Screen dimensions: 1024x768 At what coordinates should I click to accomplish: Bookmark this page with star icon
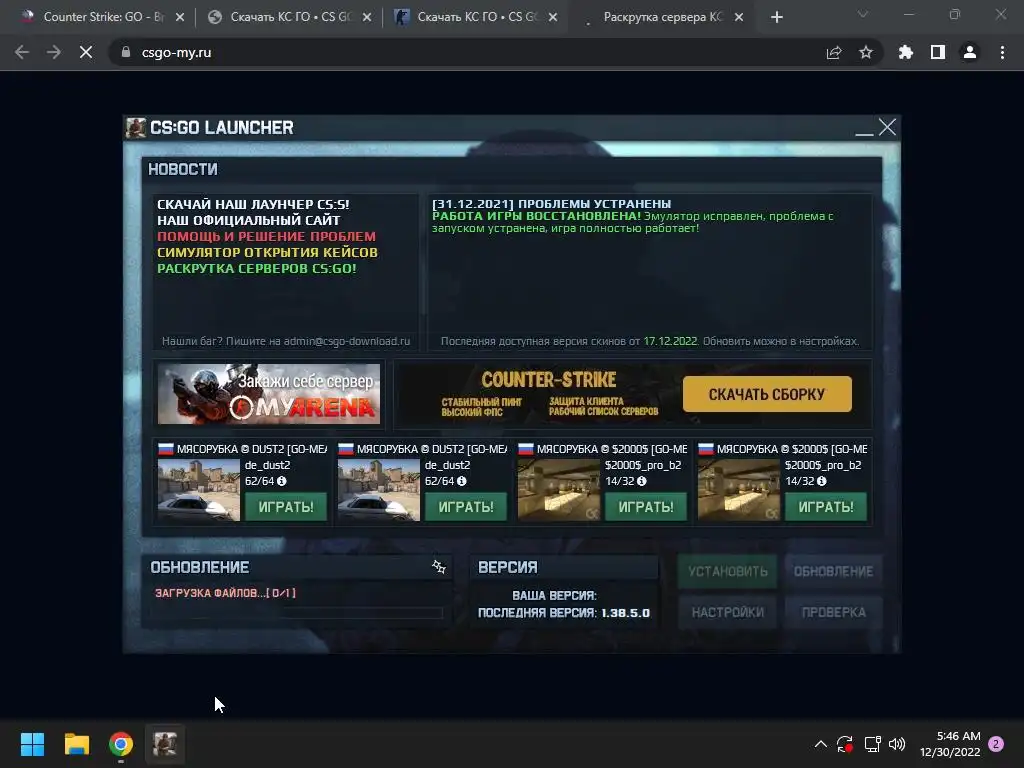click(866, 52)
